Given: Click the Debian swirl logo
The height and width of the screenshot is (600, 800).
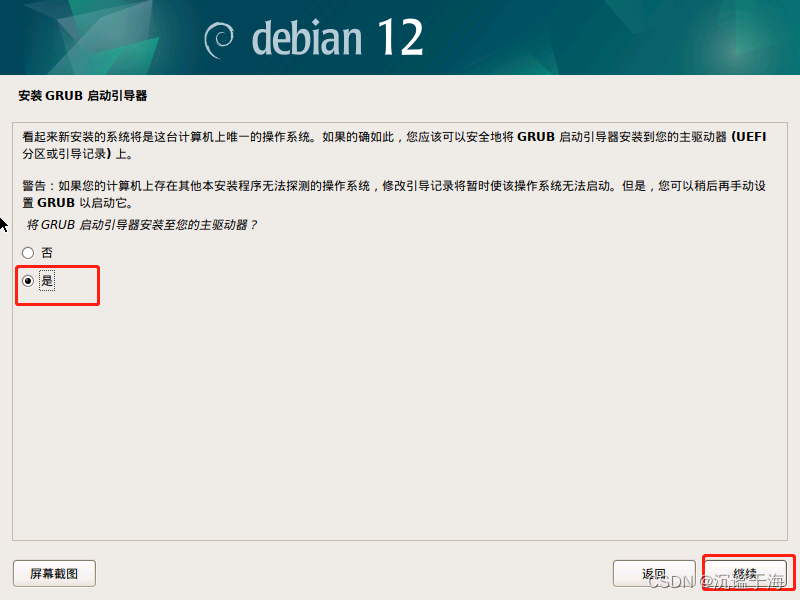Looking at the screenshot, I should click(x=218, y=40).
